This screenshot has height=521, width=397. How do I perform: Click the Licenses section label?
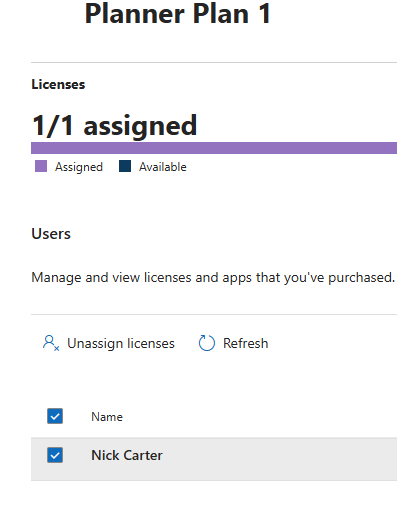tap(58, 84)
